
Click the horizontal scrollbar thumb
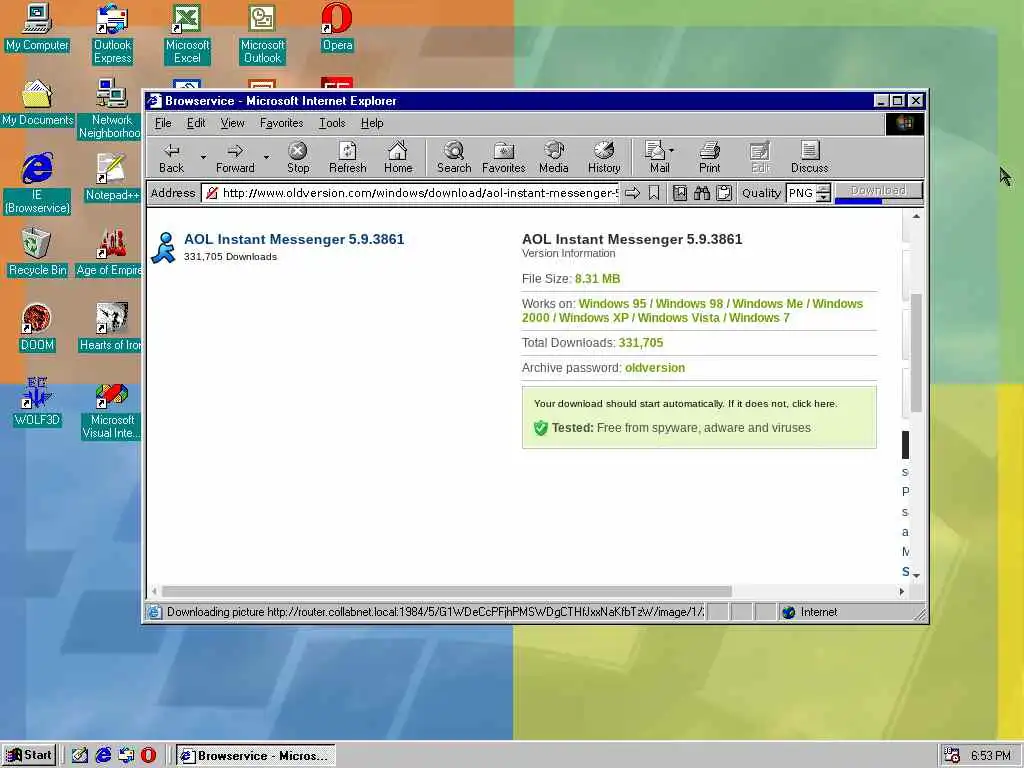tap(447, 591)
